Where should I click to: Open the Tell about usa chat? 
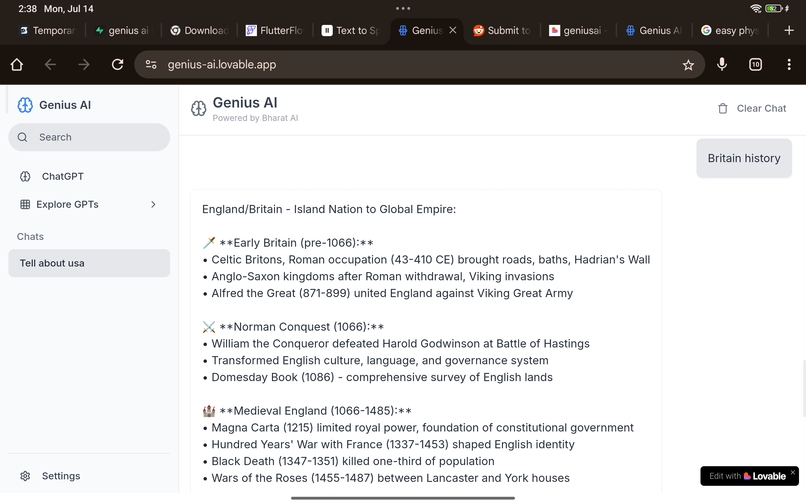click(x=89, y=263)
